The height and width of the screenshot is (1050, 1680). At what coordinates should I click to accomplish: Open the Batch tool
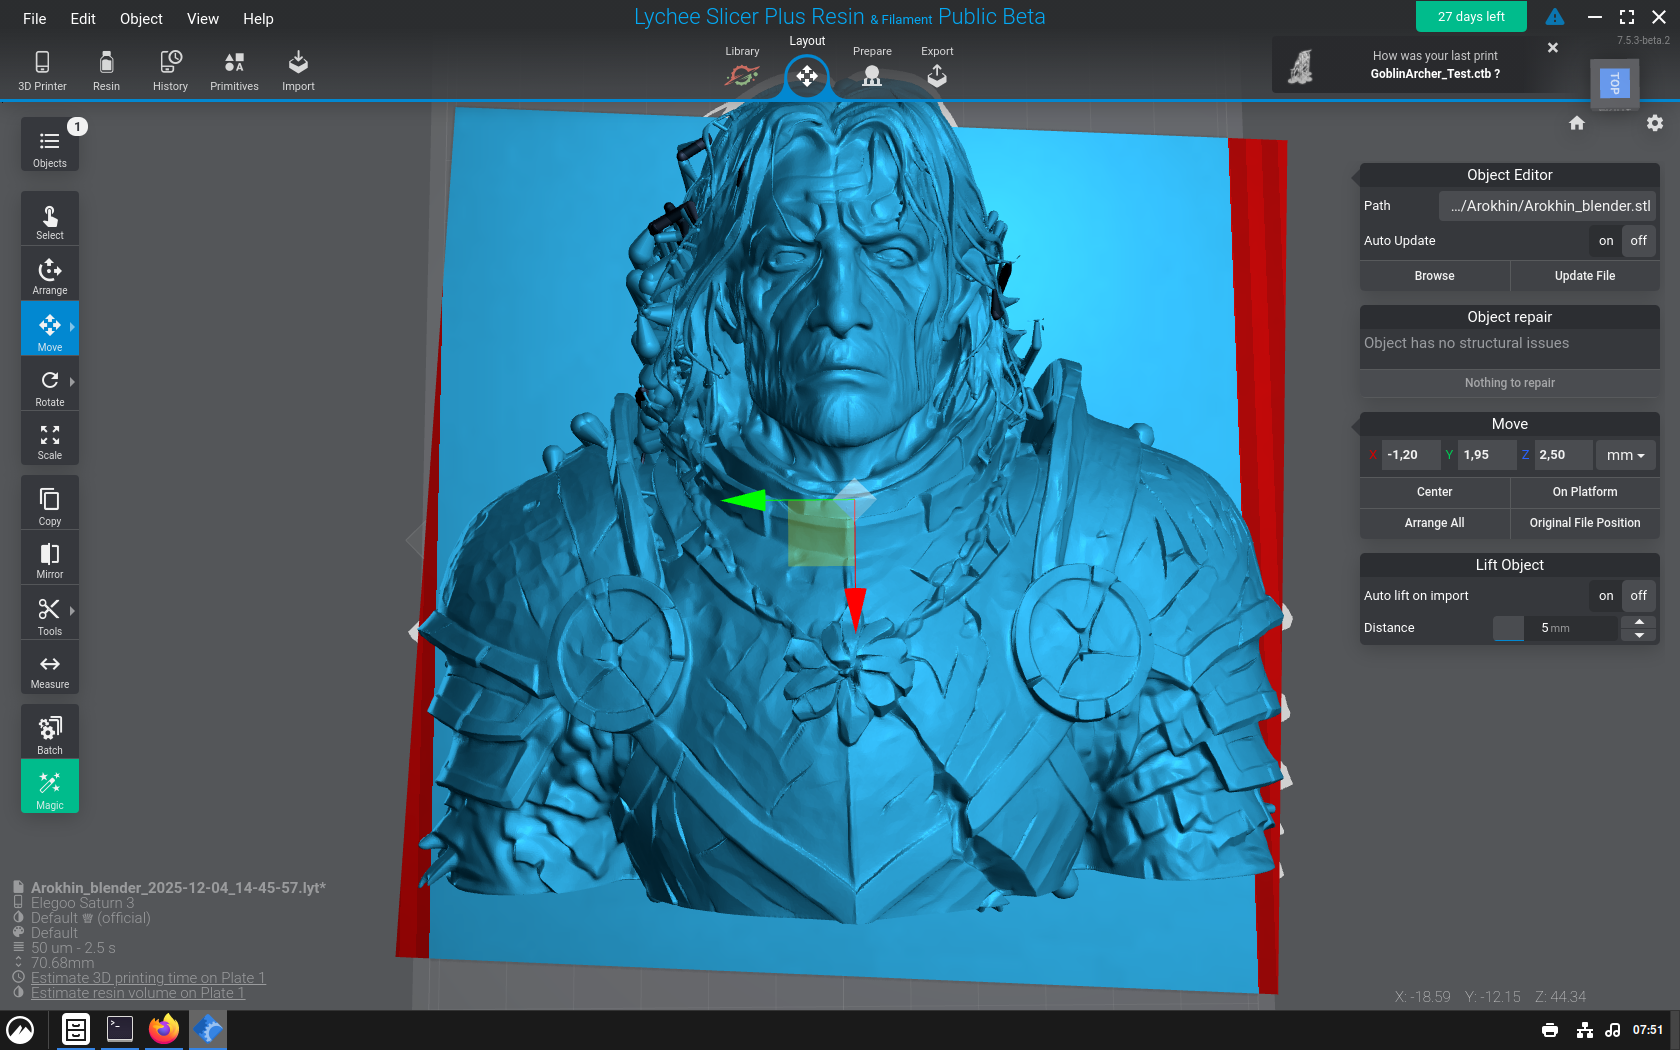[50, 733]
